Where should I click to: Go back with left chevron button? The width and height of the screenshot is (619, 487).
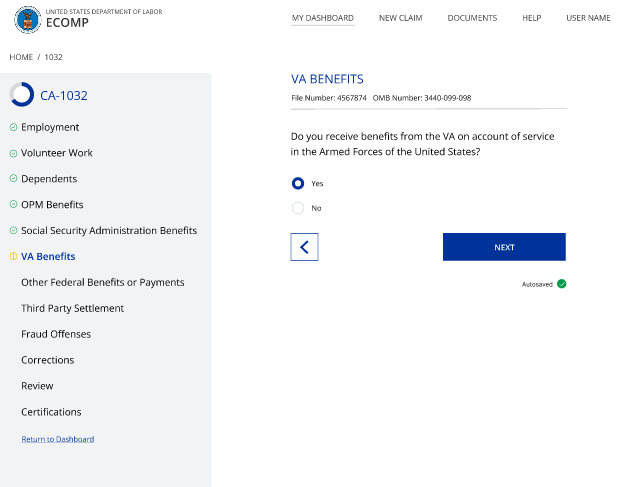click(x=304, y=247)
